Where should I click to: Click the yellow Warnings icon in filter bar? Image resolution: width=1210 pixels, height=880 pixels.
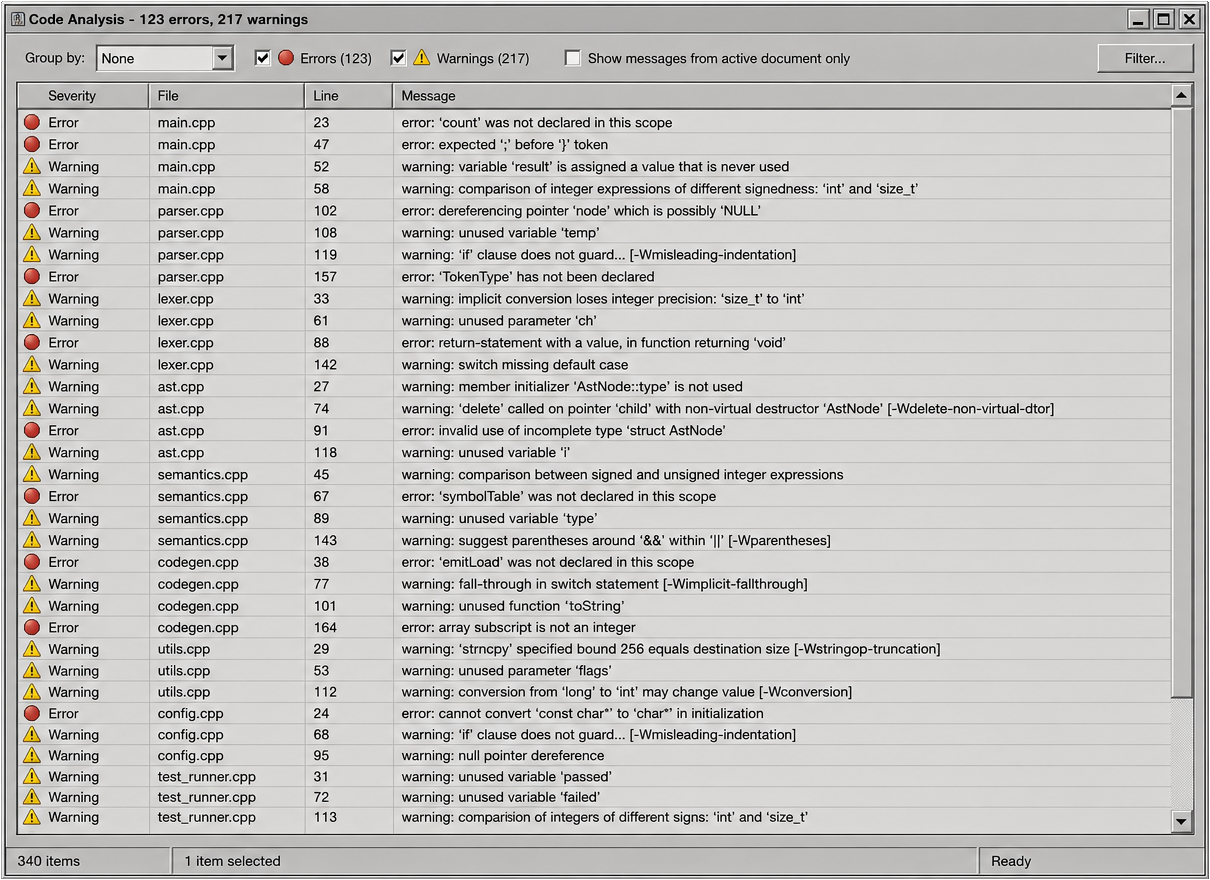(x=422, y=58)
